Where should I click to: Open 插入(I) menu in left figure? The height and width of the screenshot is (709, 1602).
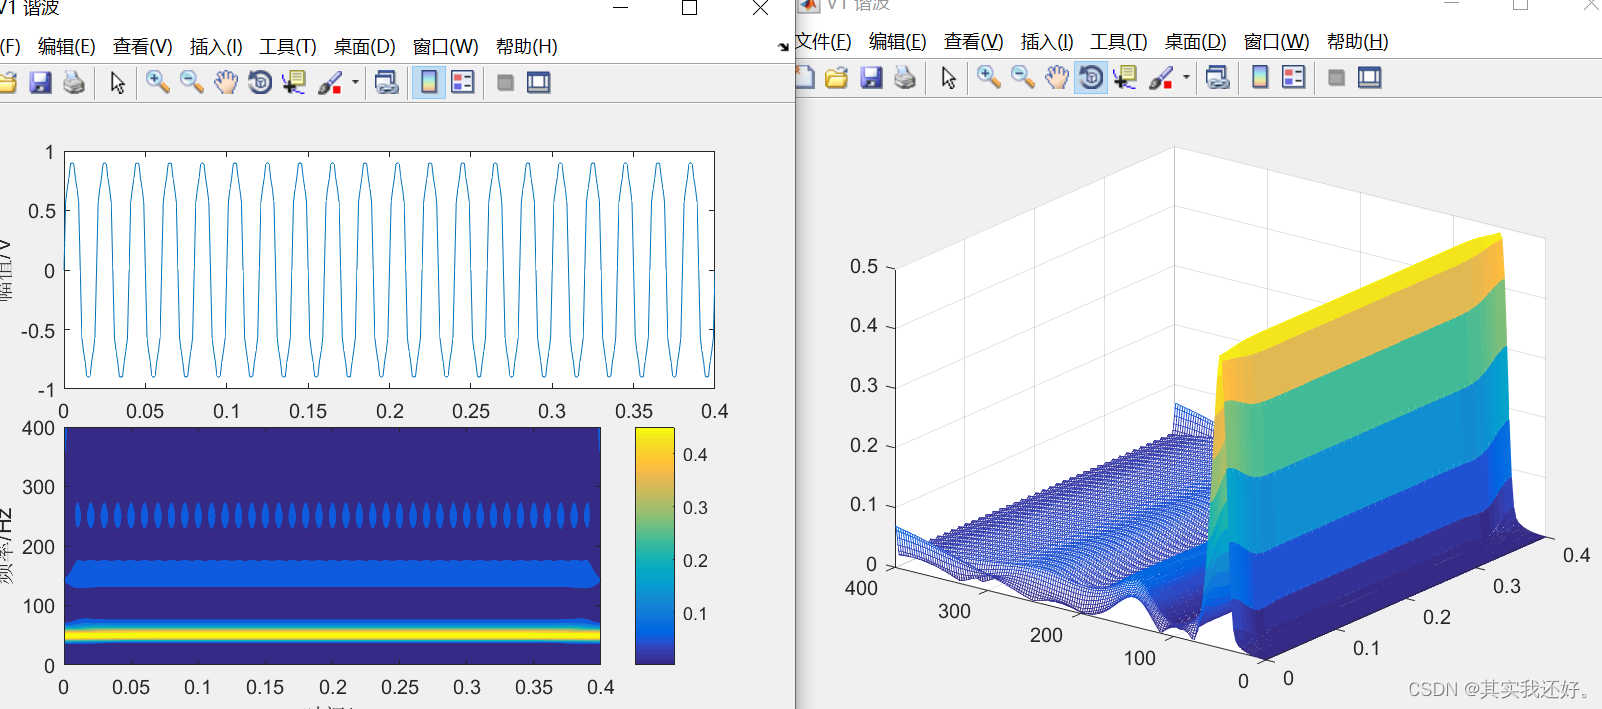(x=216, y=47)
